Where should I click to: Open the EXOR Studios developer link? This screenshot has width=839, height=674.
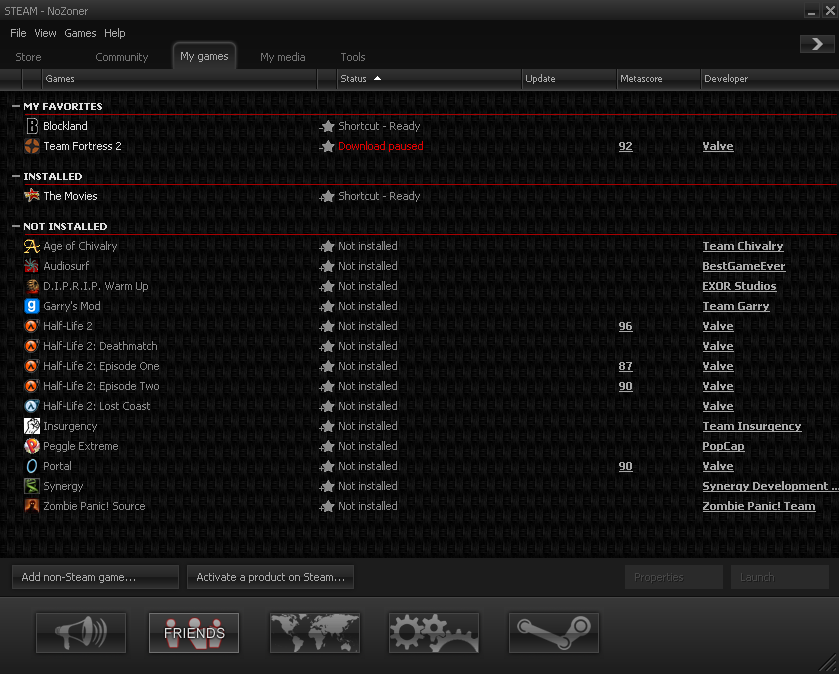[x=739, y=286]
